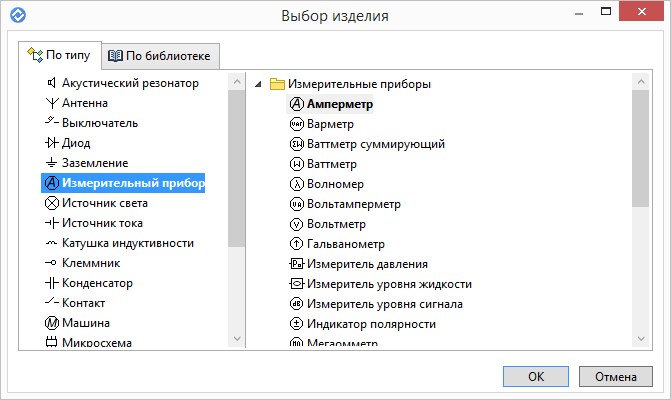Image resolution: width=671 pixels, height=400 pixels.
Task: Pick the Wattmeter icon
Action: tap(296, 164)
